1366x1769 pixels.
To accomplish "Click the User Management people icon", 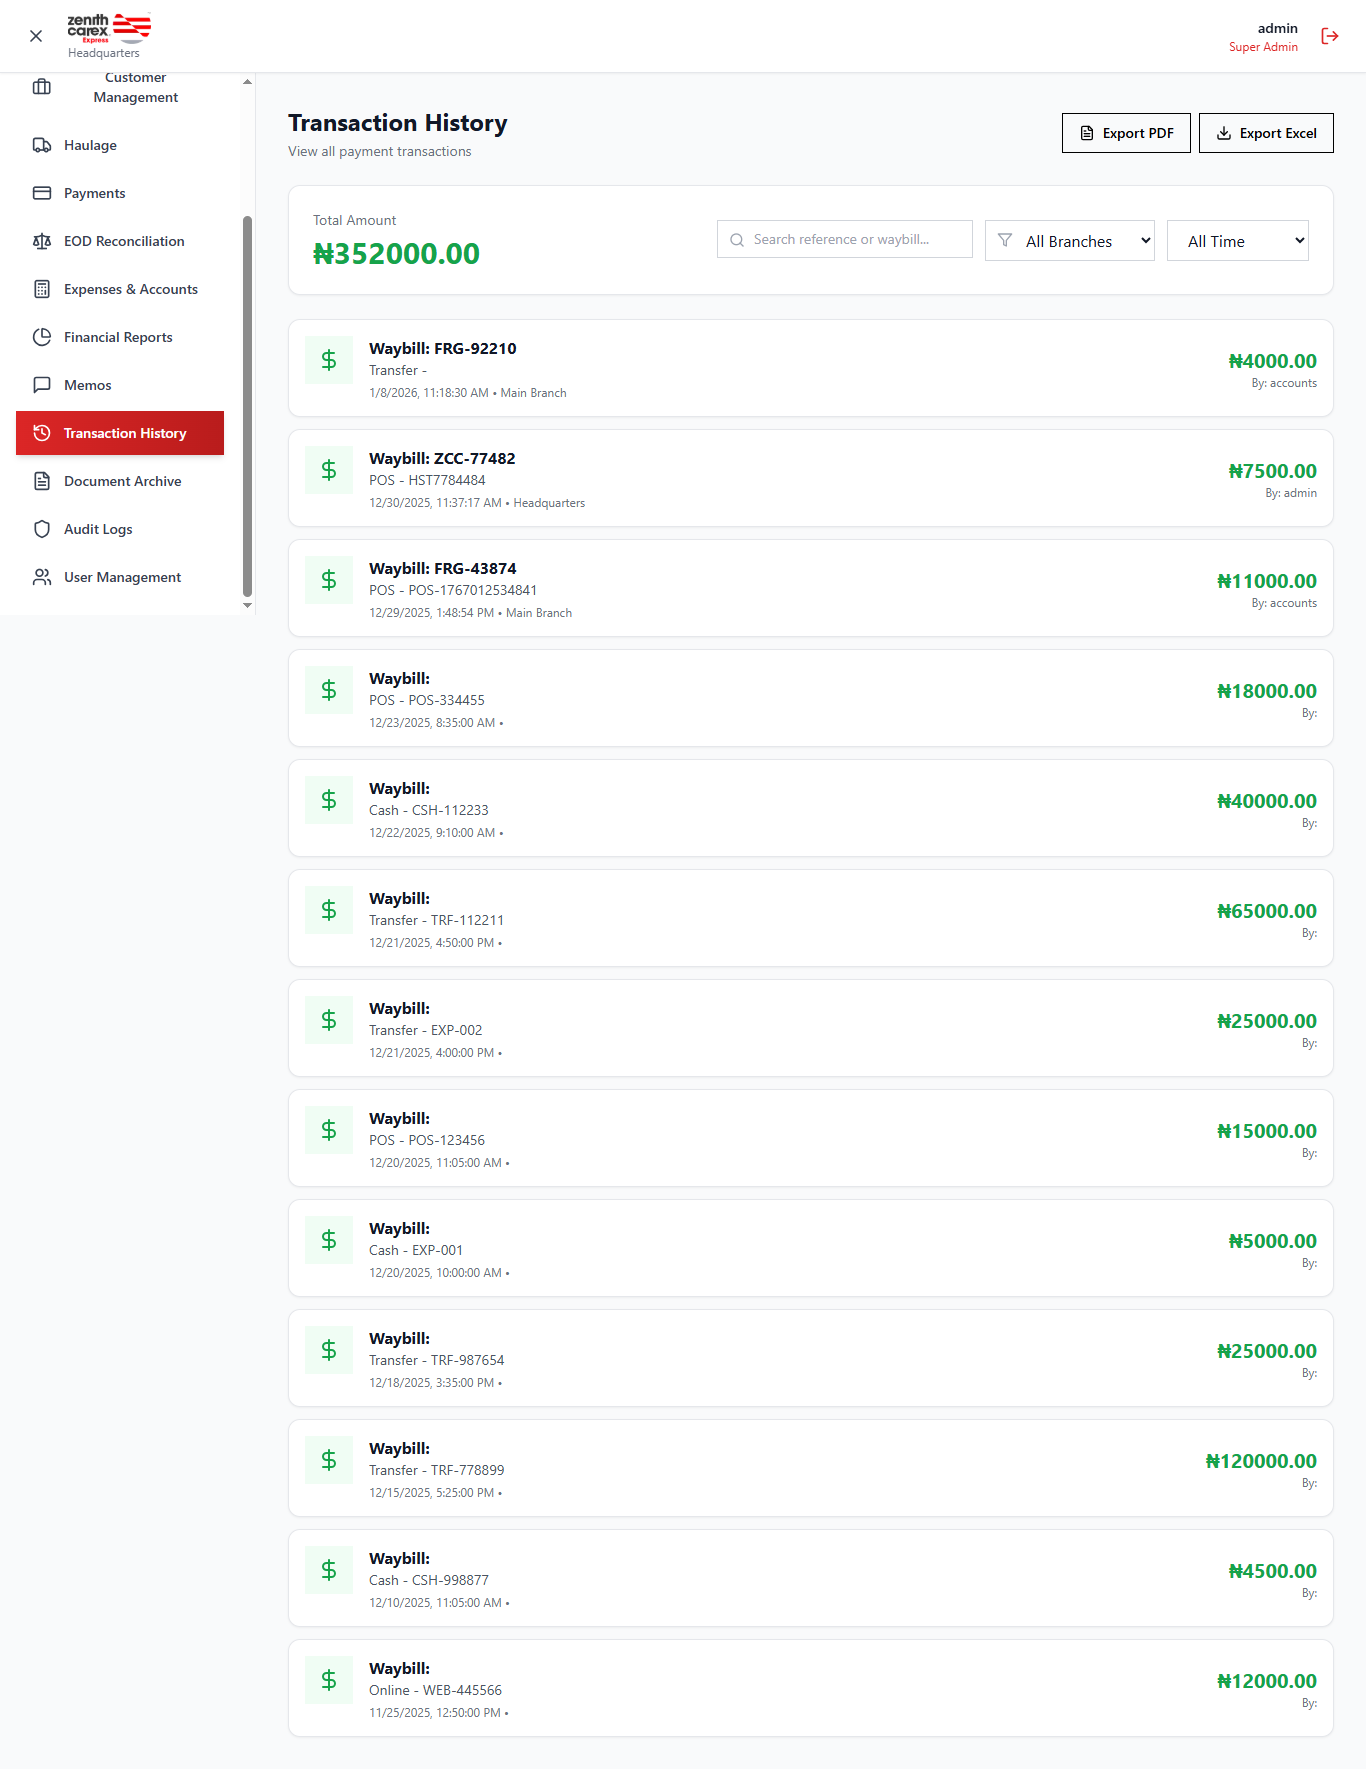I will 42,577.
